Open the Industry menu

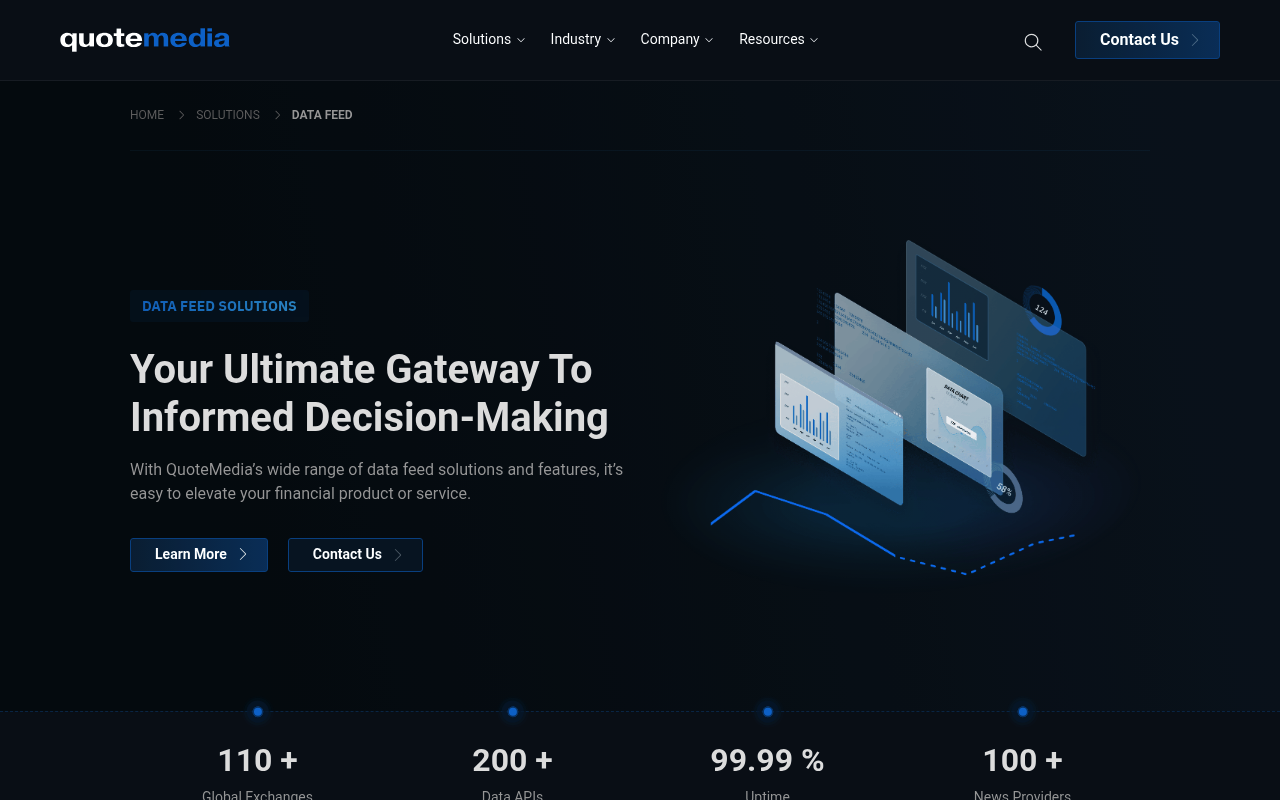pos(582,39)
